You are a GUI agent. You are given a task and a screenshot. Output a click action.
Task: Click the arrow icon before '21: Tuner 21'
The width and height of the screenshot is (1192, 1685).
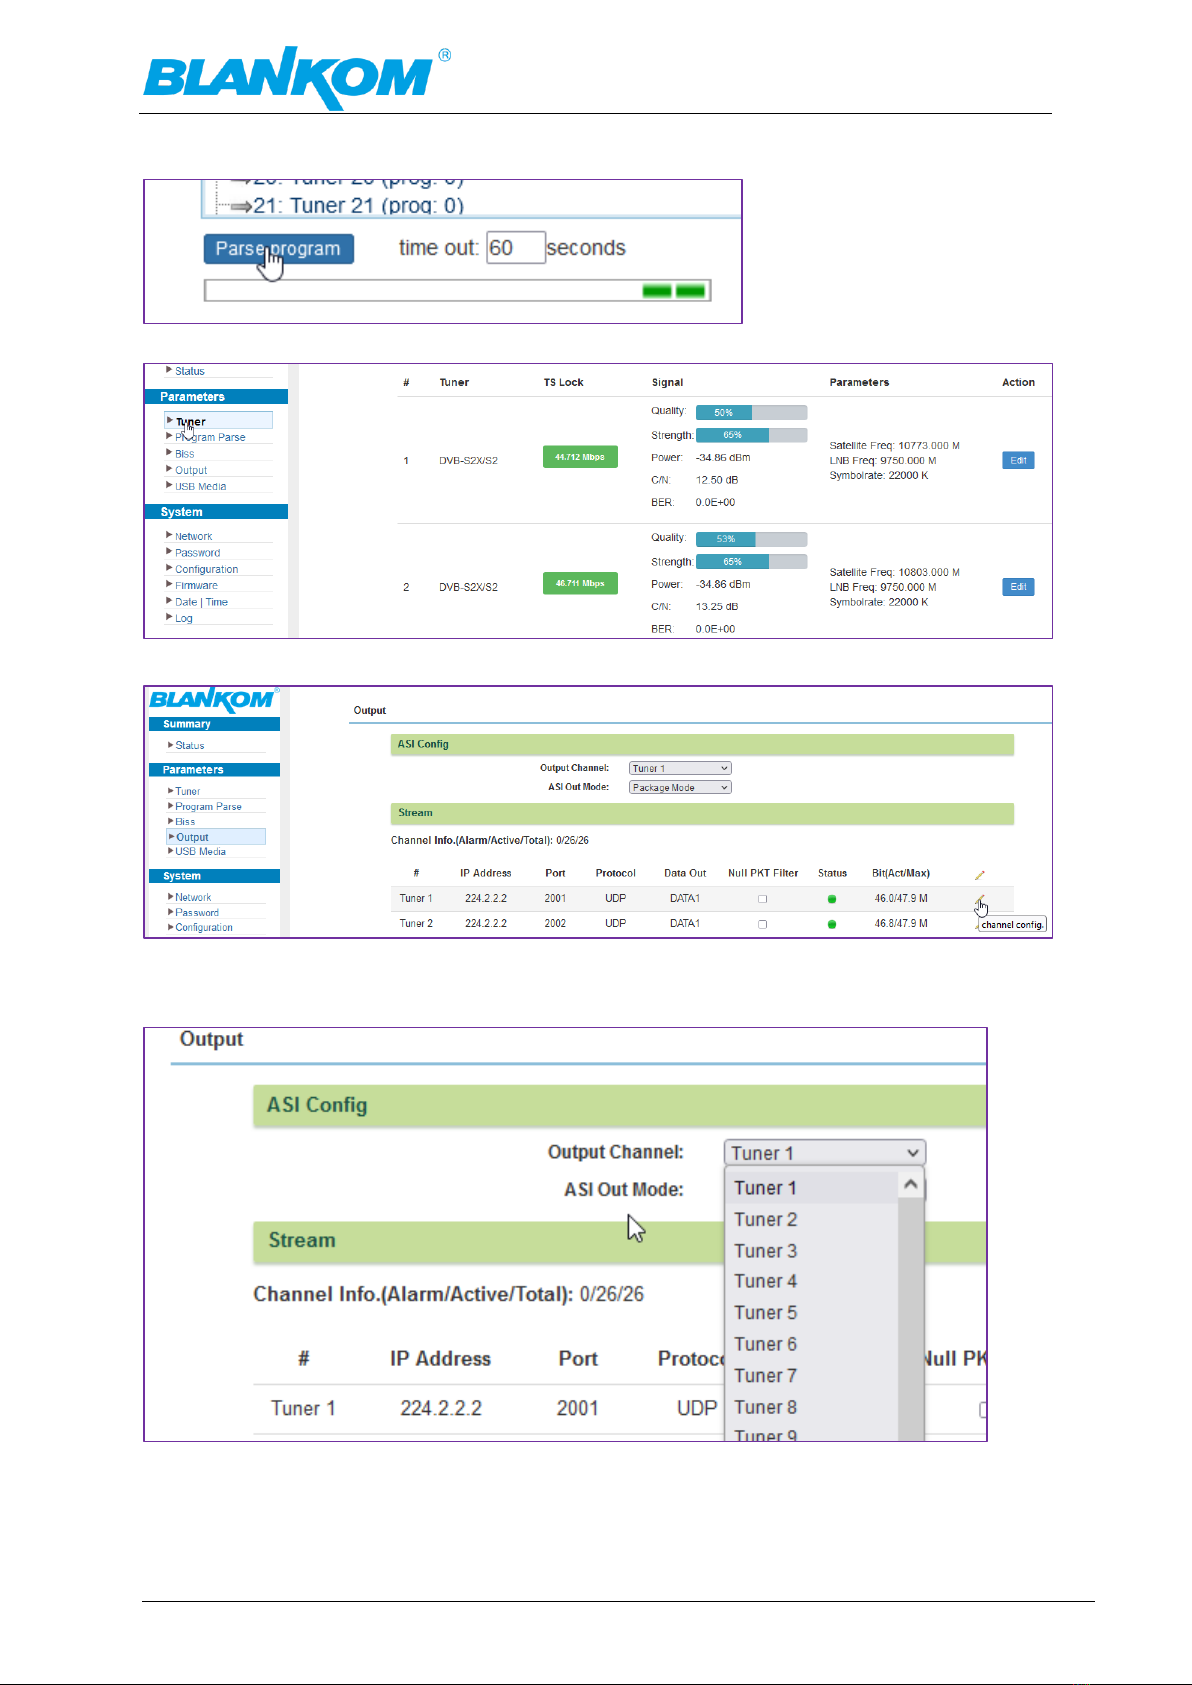pos(240,206)
